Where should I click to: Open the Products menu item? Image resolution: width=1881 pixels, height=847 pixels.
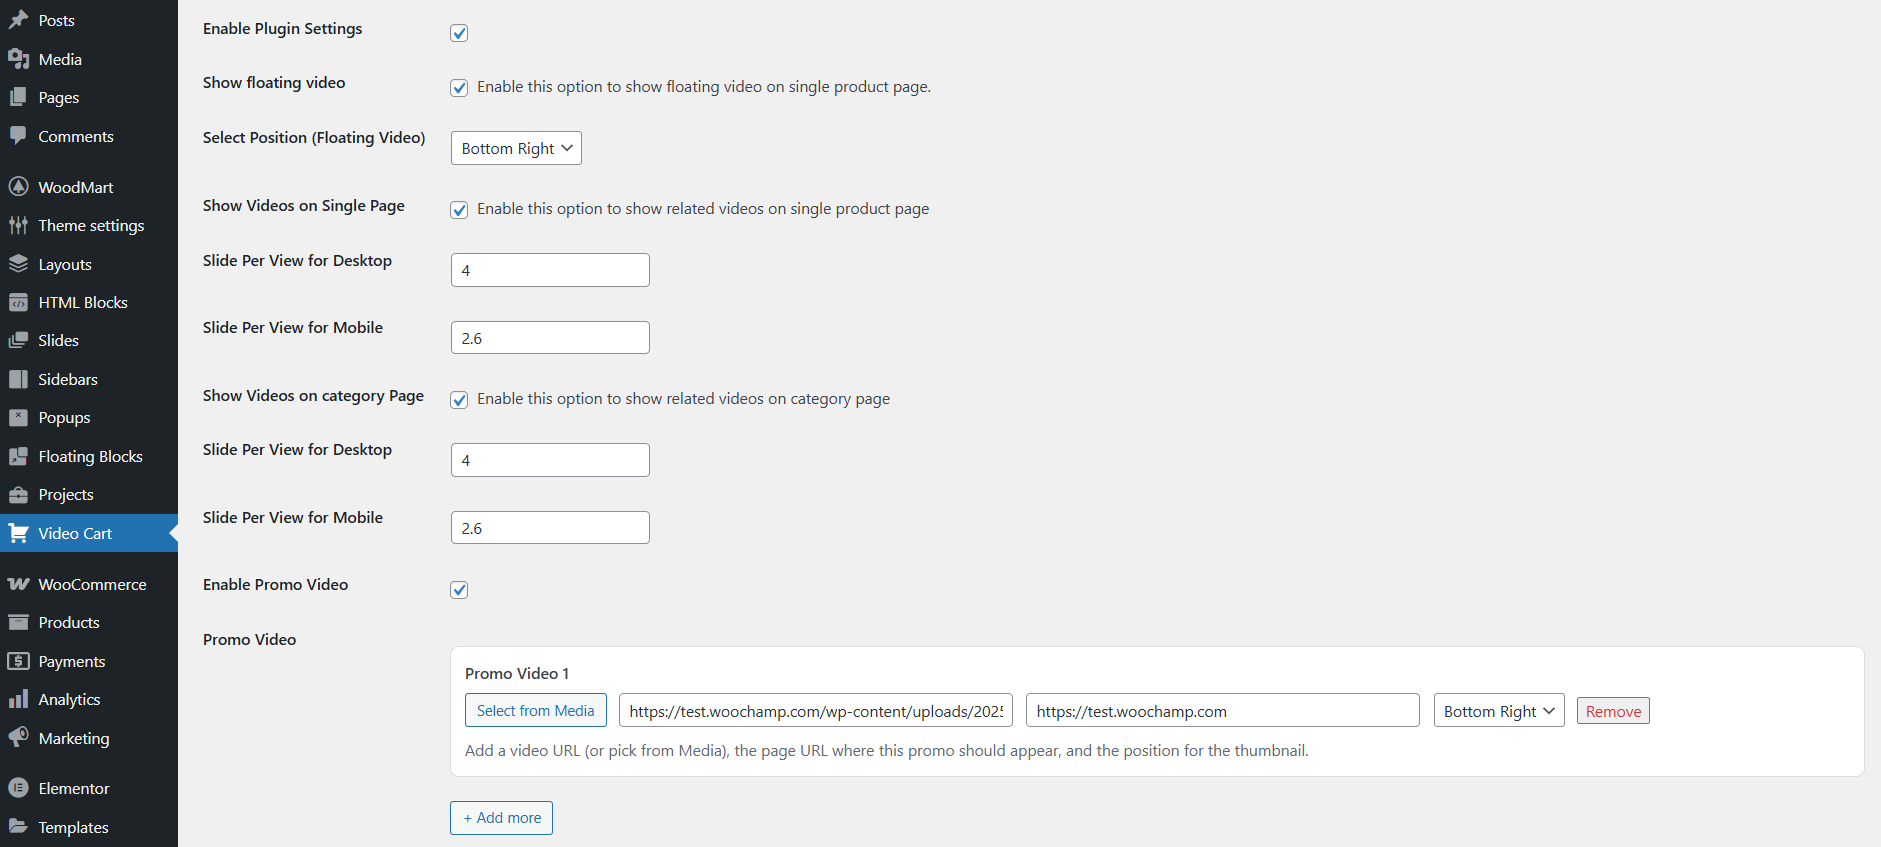coord(69,622)
